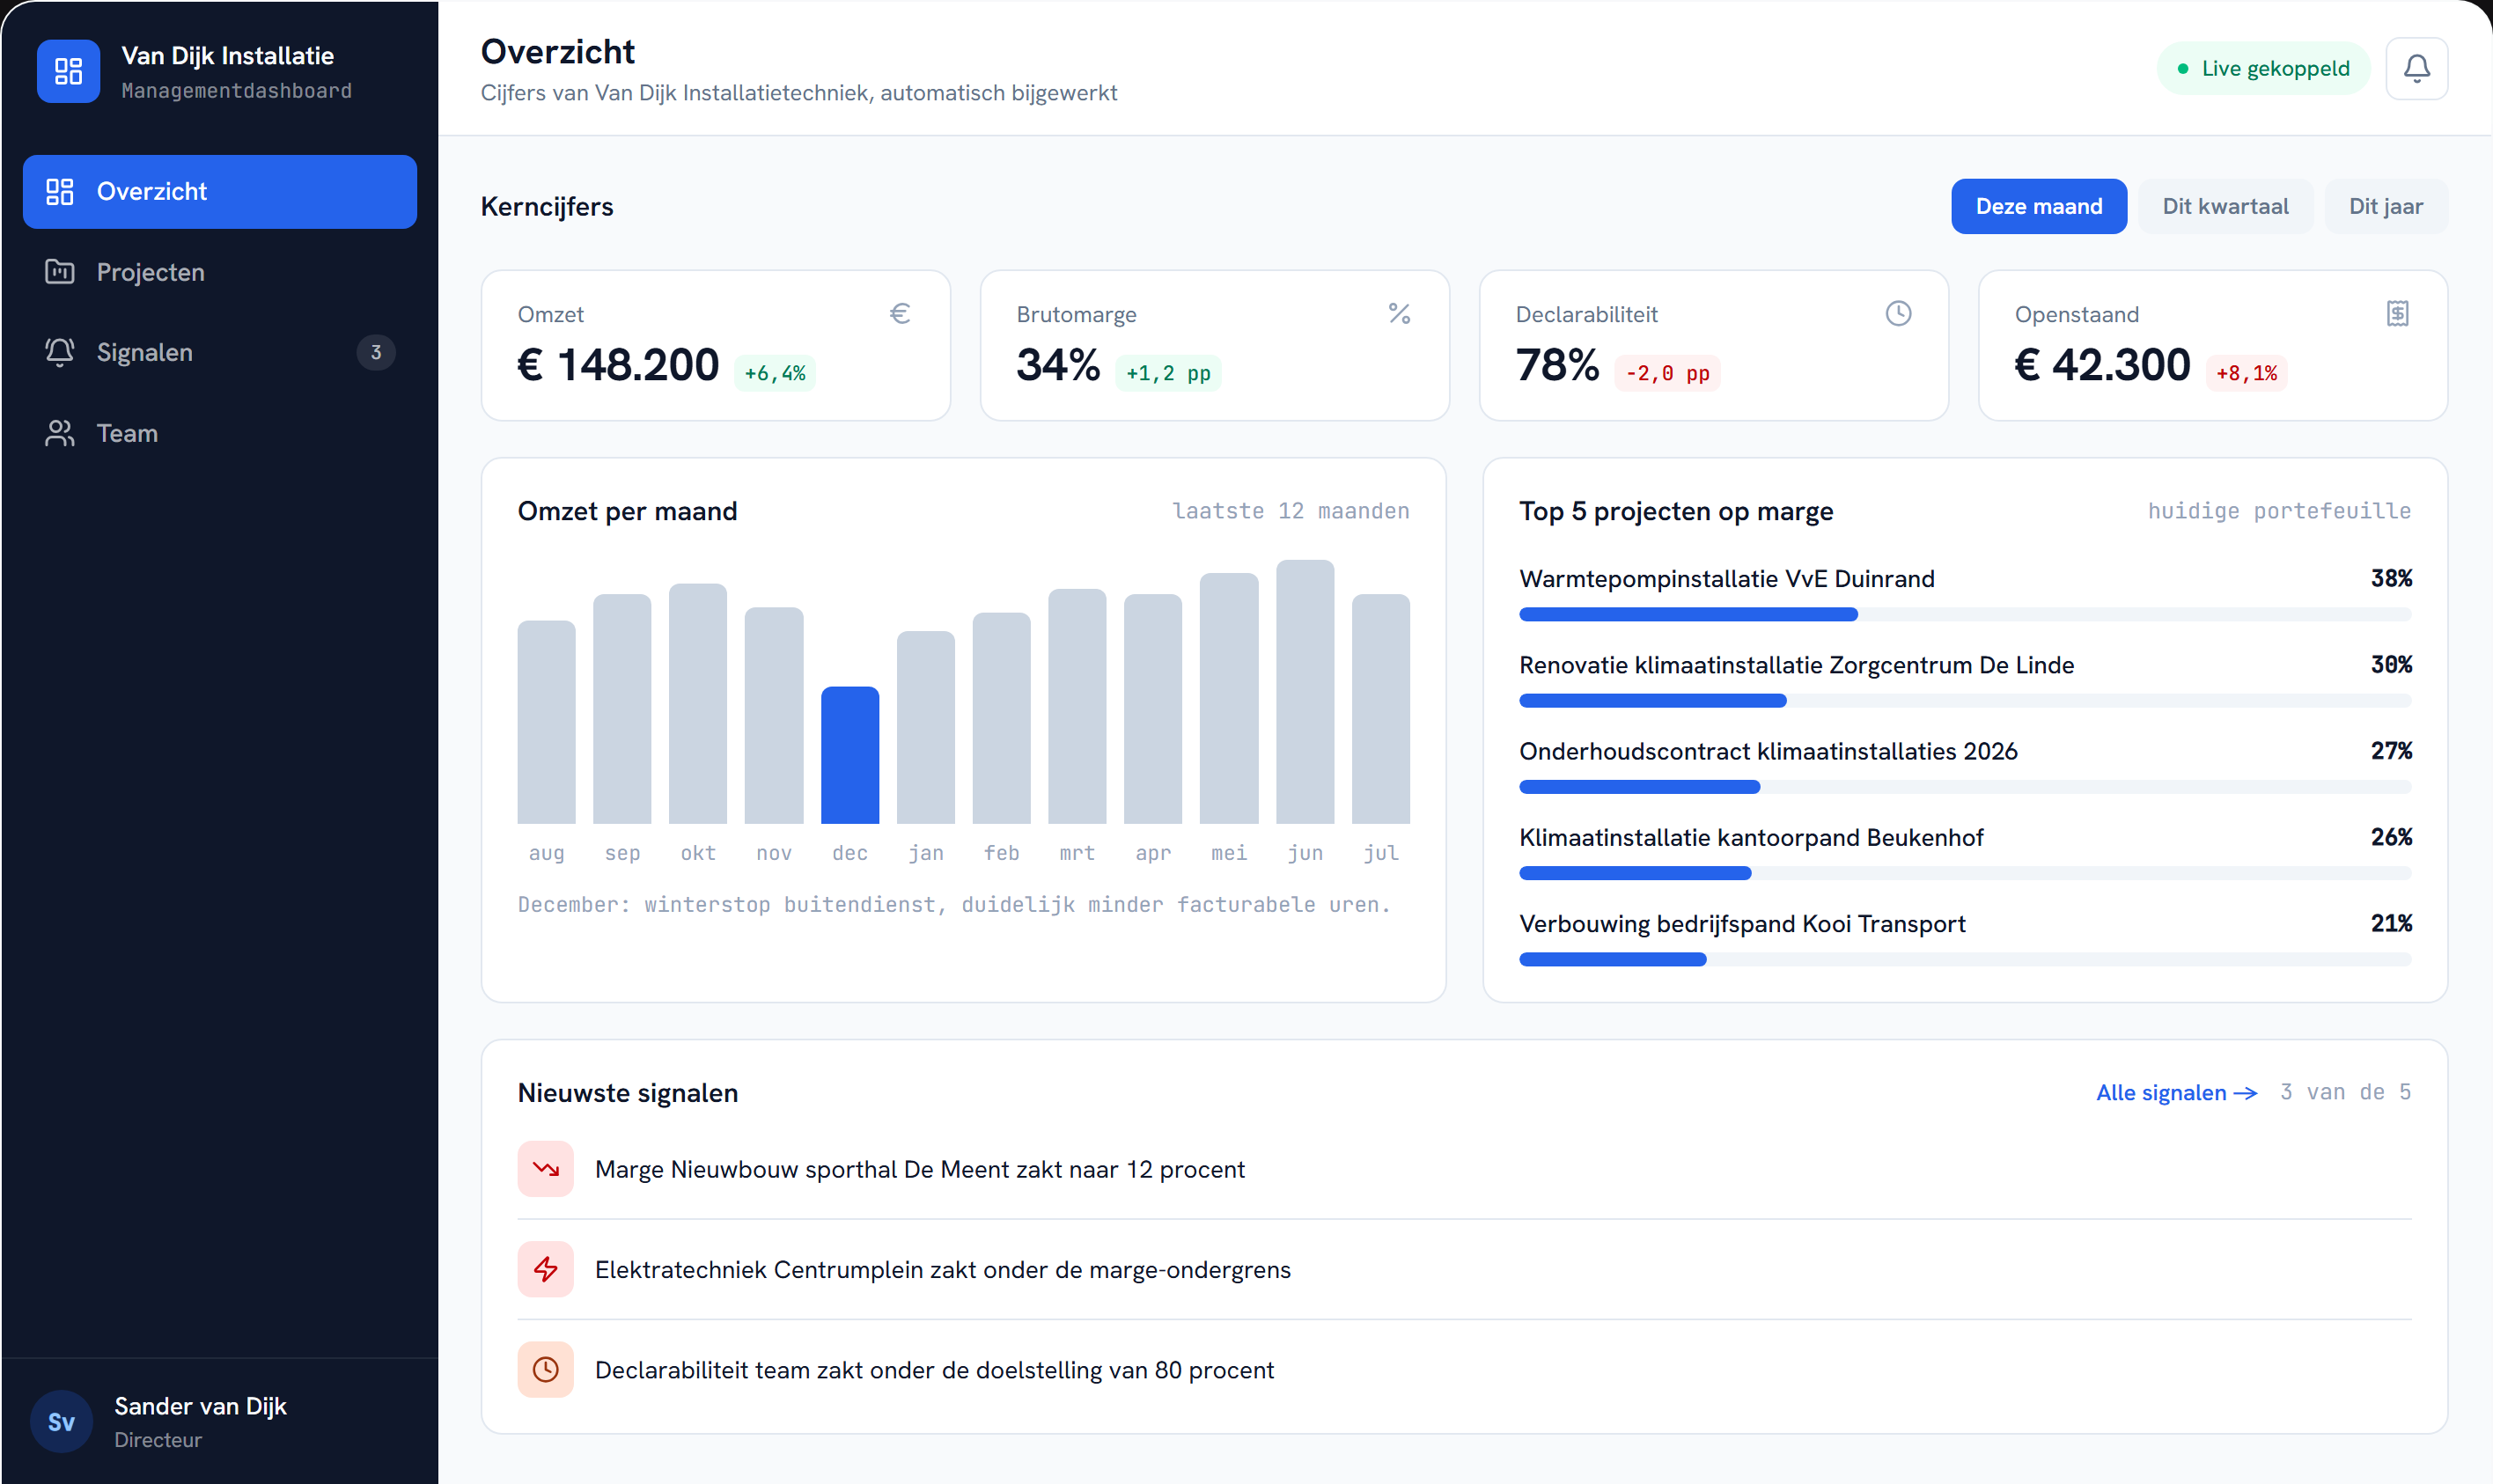2493x1484 pixels.
Task: Navigate to the Team page
Action: [x=220, y=433]
